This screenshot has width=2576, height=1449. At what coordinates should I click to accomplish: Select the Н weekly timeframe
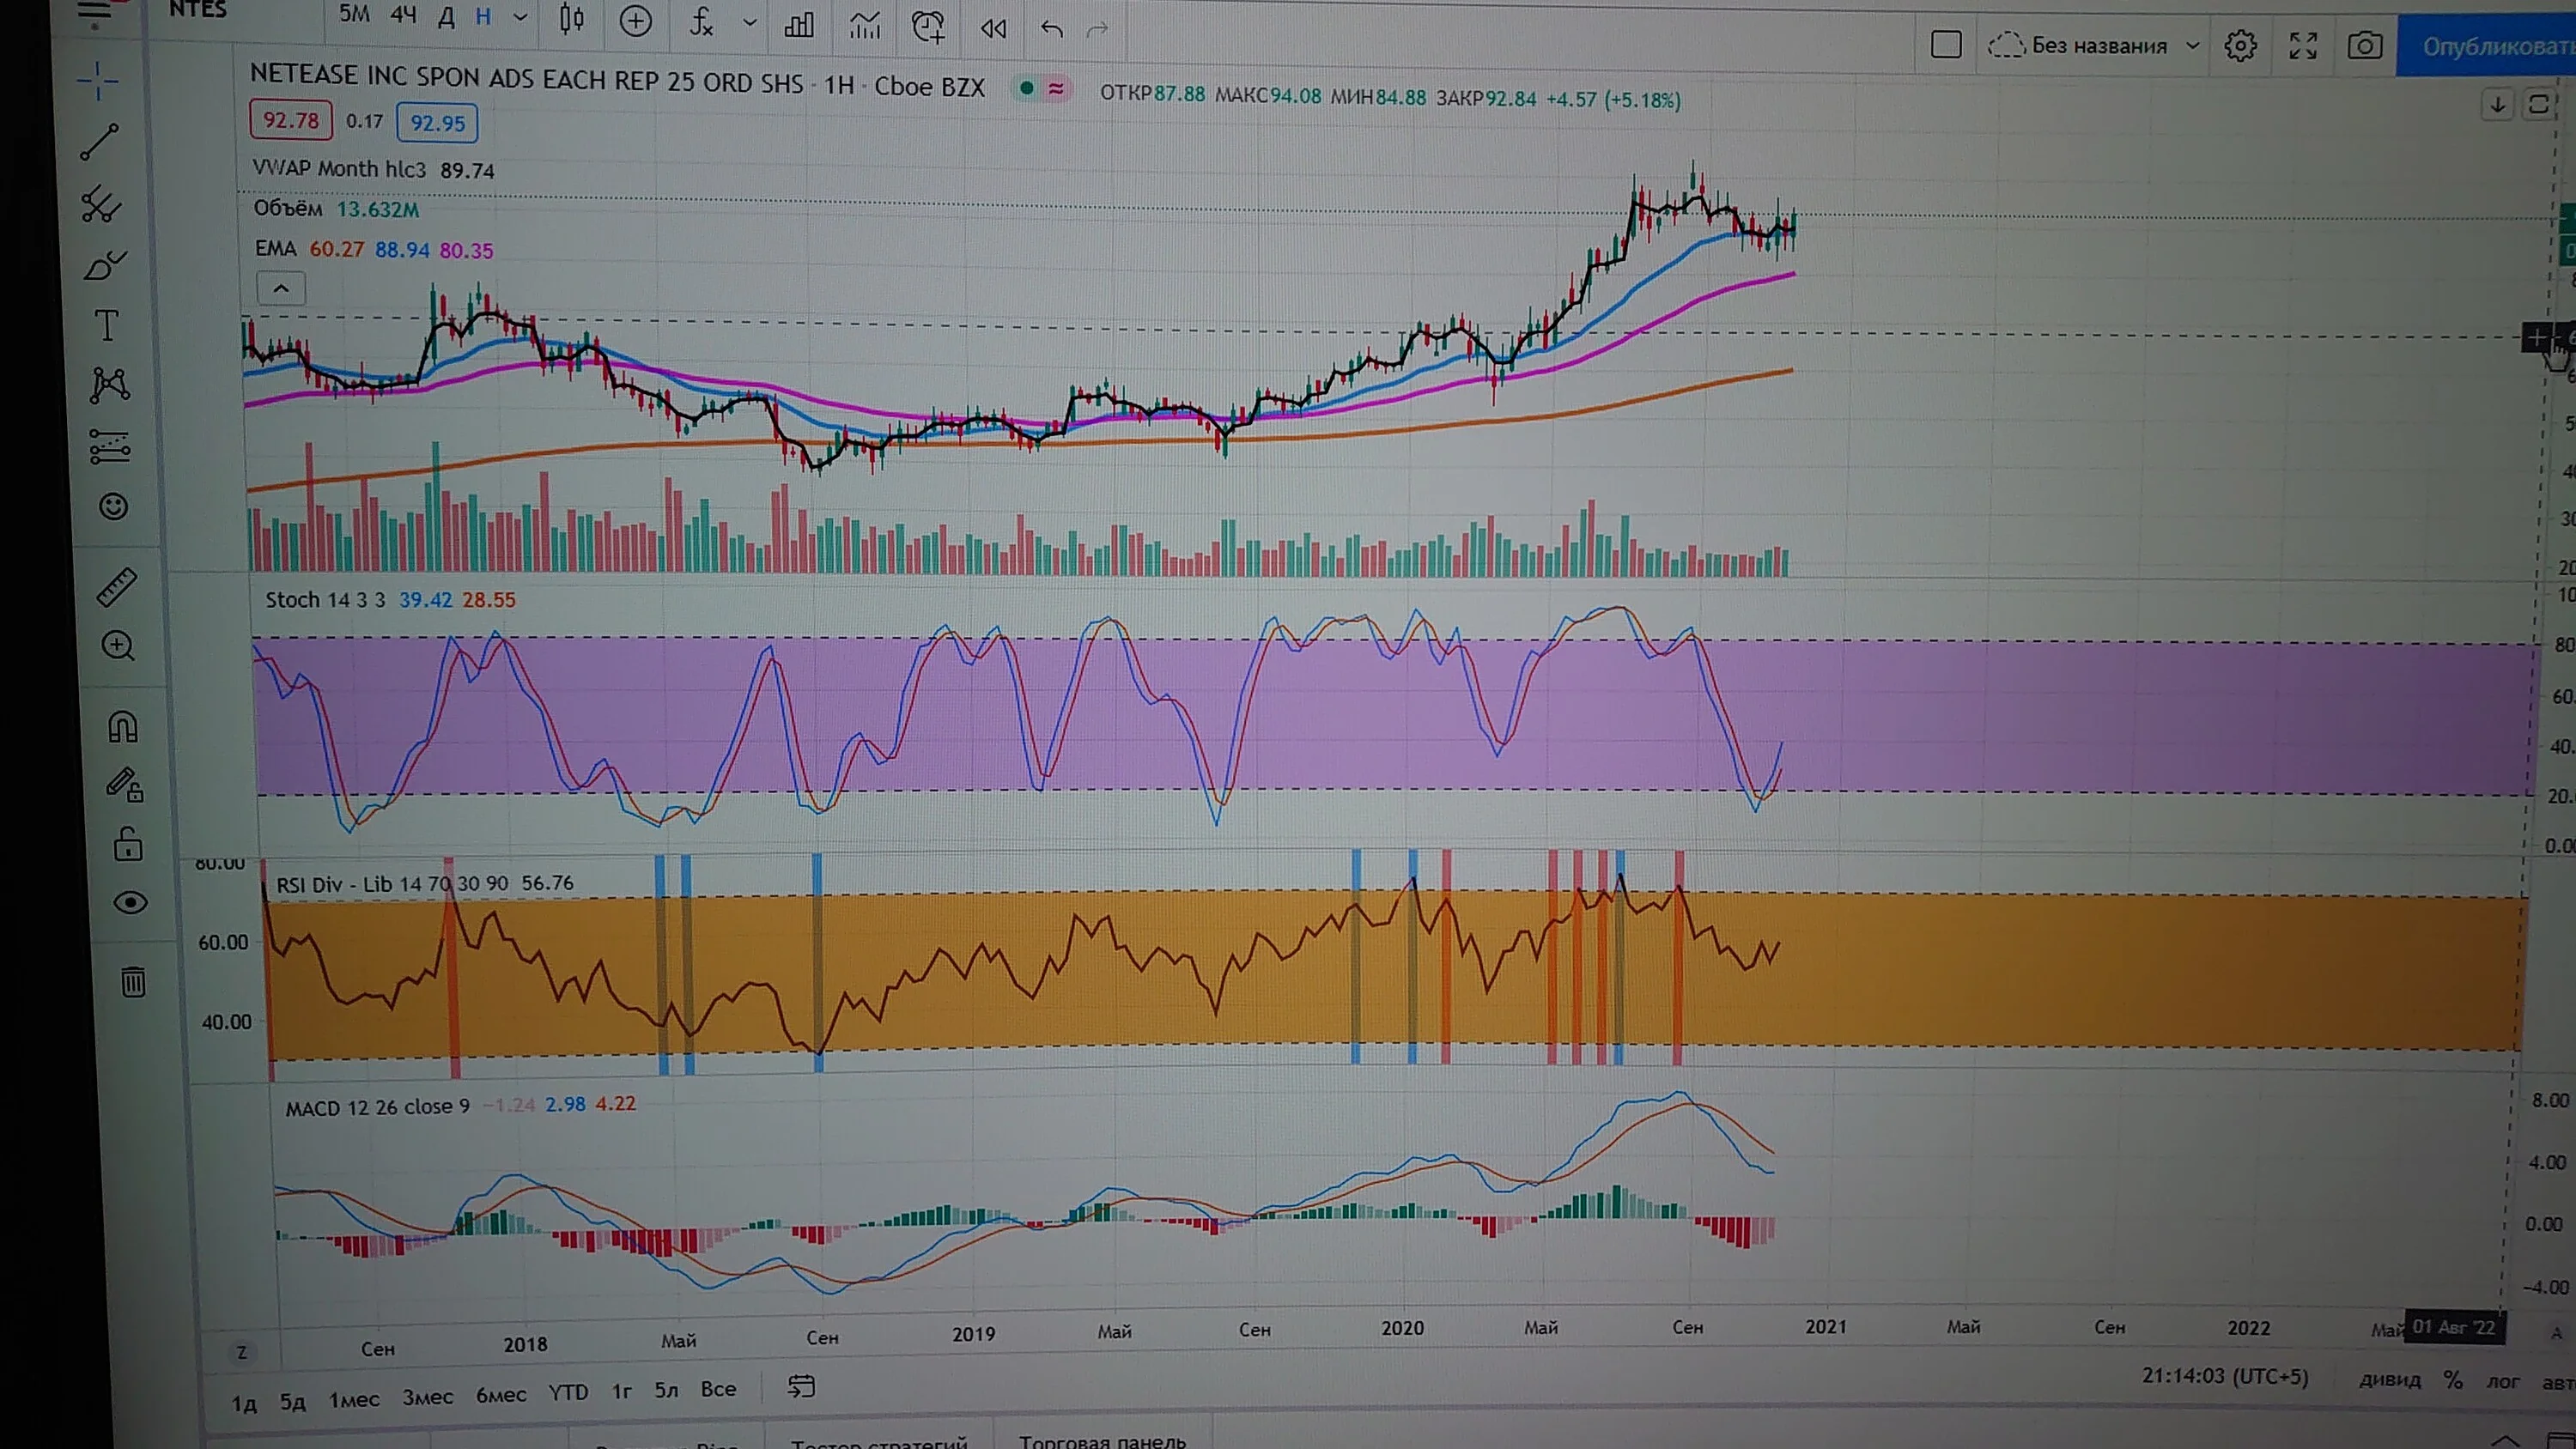[x=484, y=16]
